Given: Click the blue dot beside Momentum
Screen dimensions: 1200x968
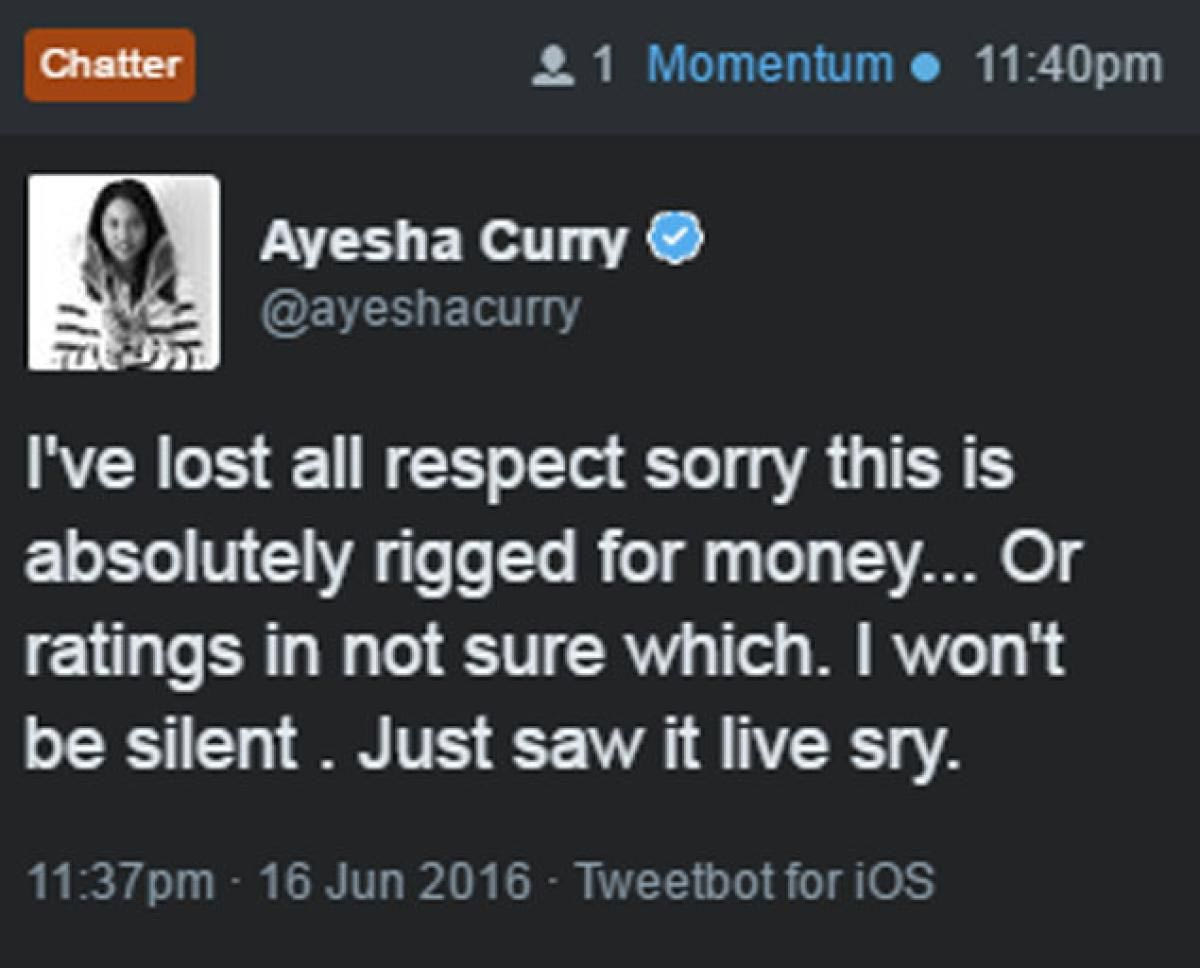Looking at the screenshot, I should pyautogui.click(x=928, y=68).
